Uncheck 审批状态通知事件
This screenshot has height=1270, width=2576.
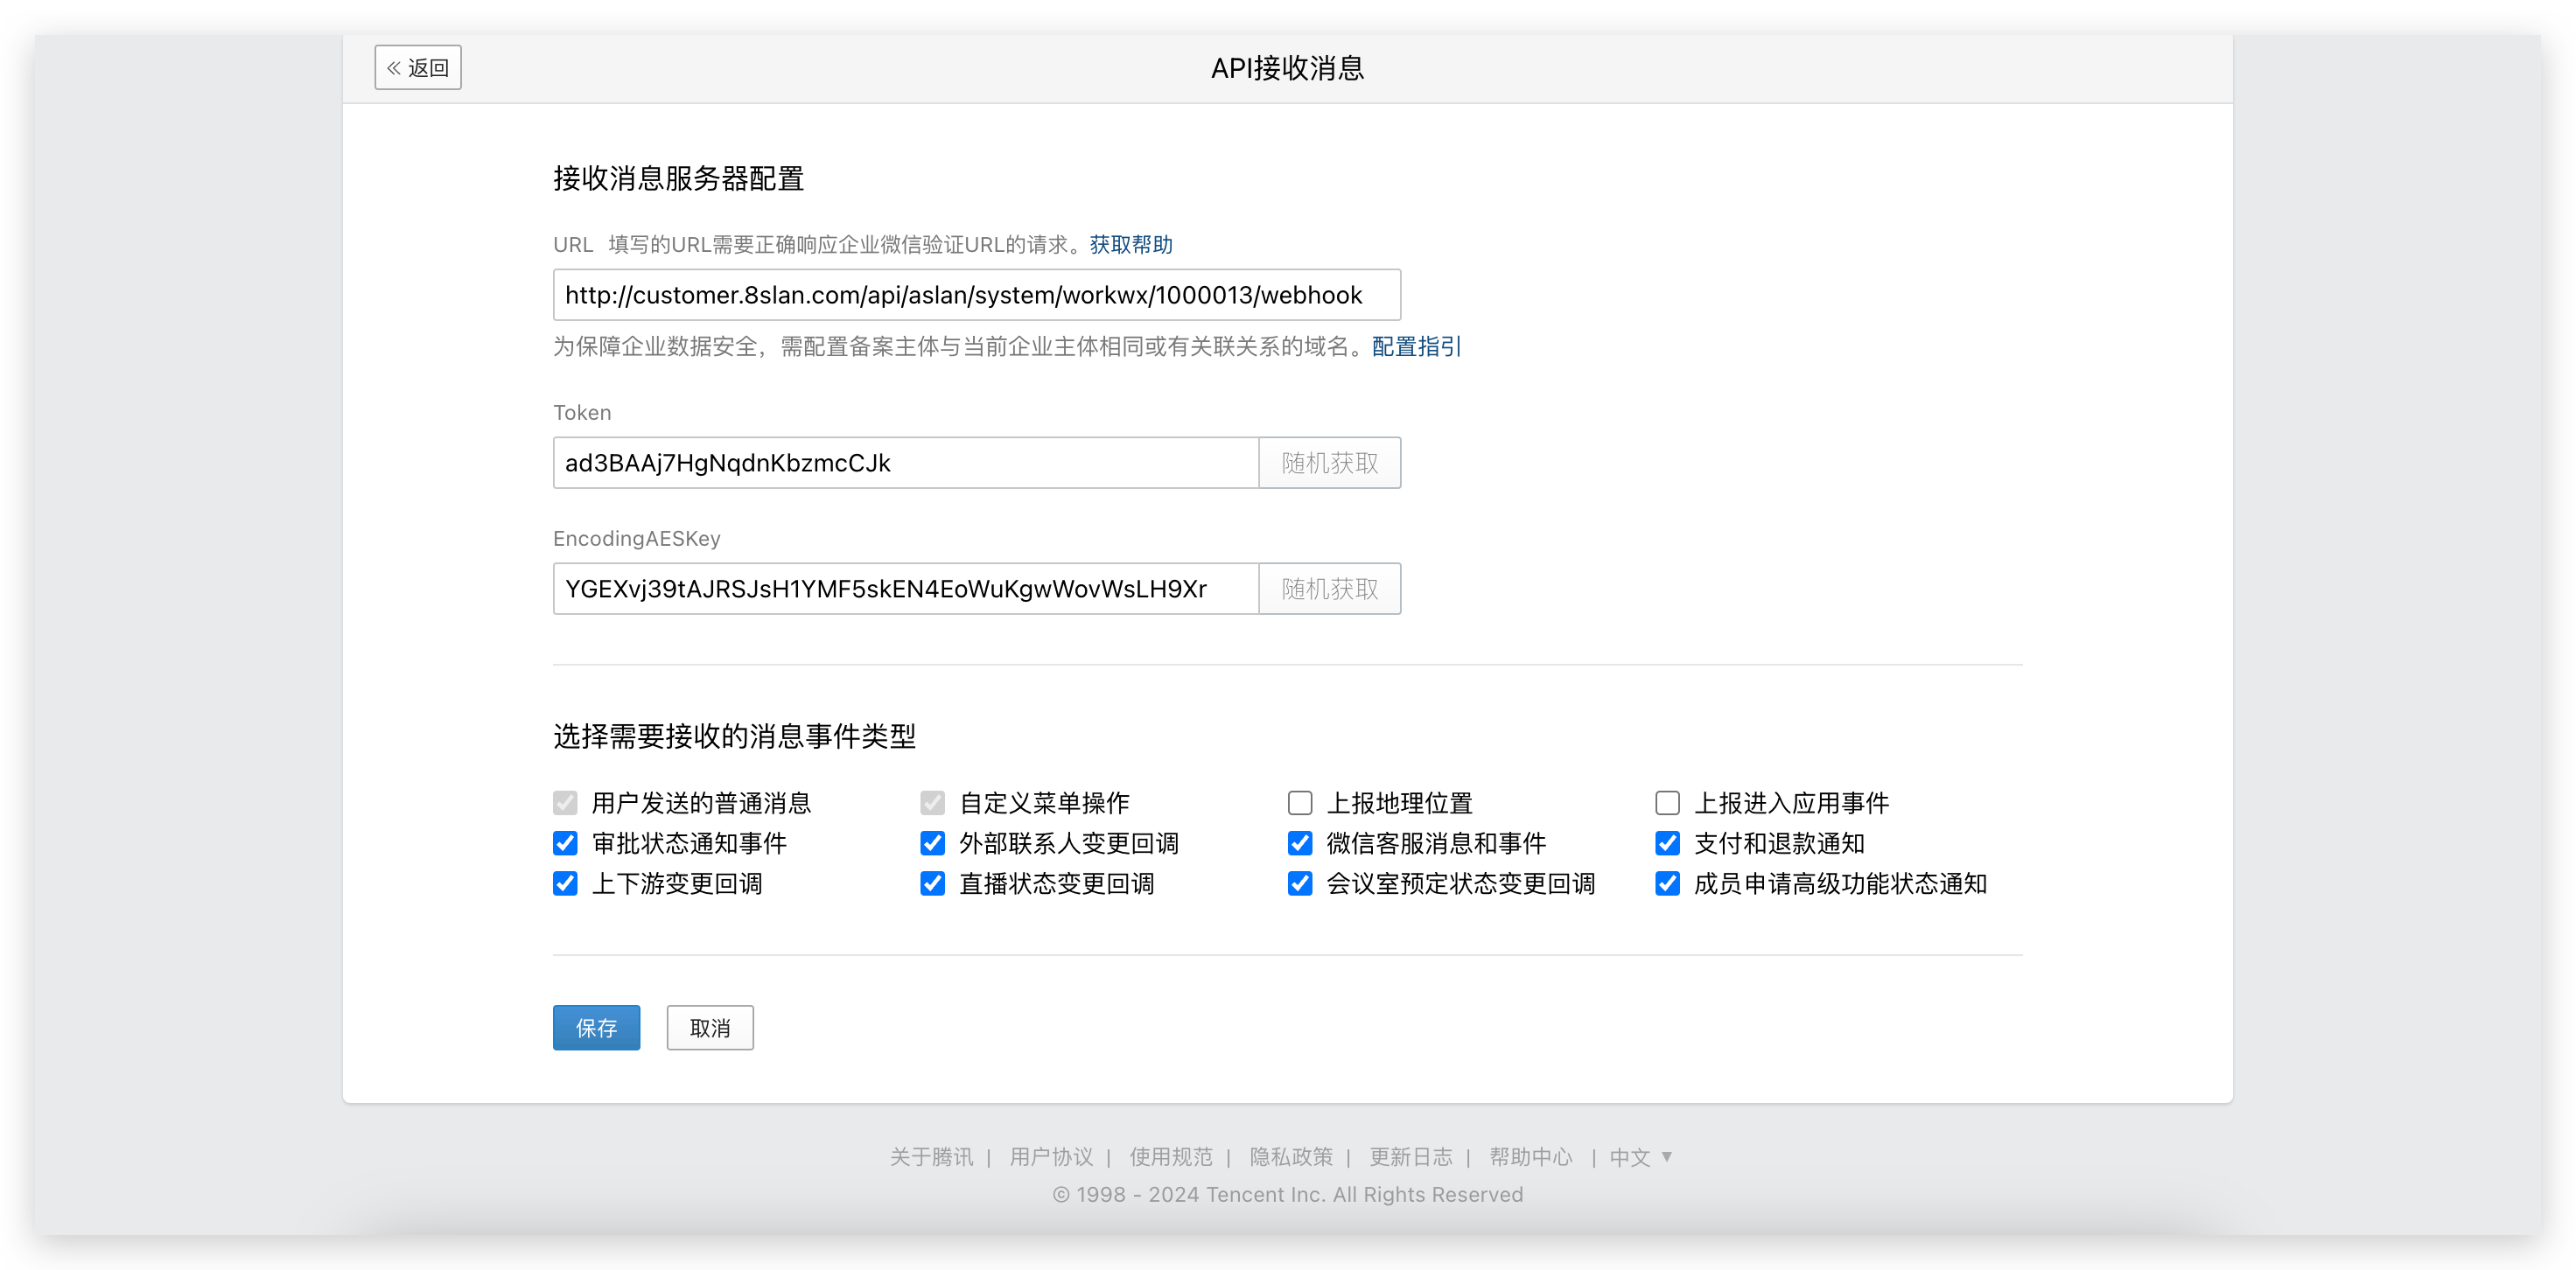click(x=565, y=843)
